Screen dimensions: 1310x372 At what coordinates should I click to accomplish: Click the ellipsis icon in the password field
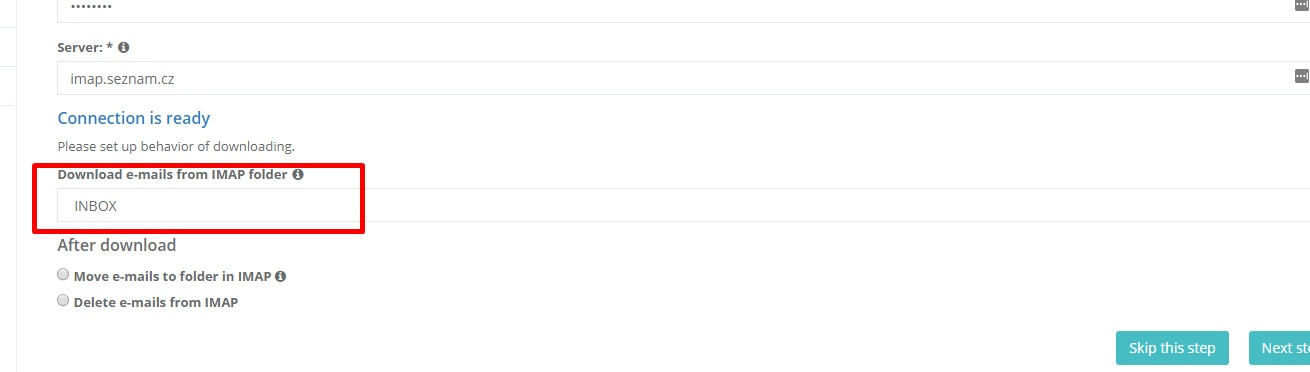pyautogui.click(x=1302, y=5)
